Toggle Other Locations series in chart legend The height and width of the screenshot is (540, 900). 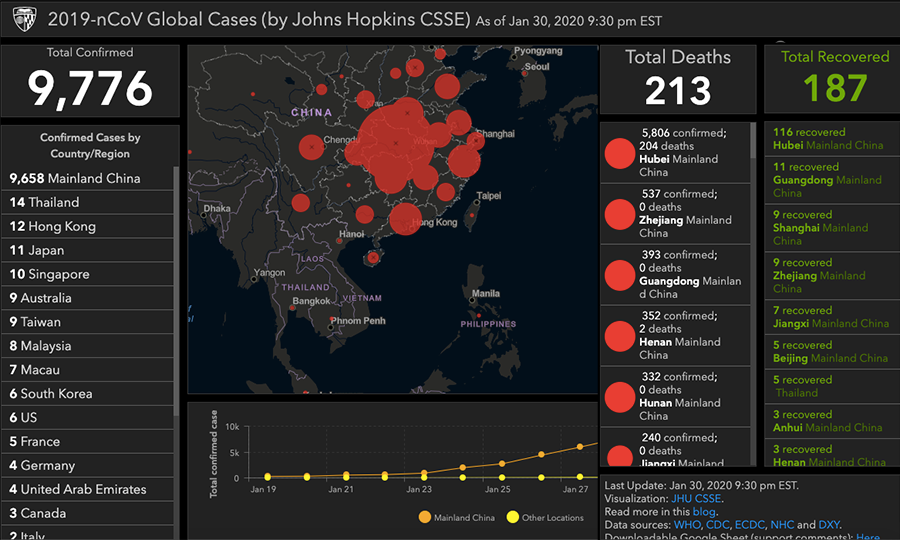tap(545, 518)
